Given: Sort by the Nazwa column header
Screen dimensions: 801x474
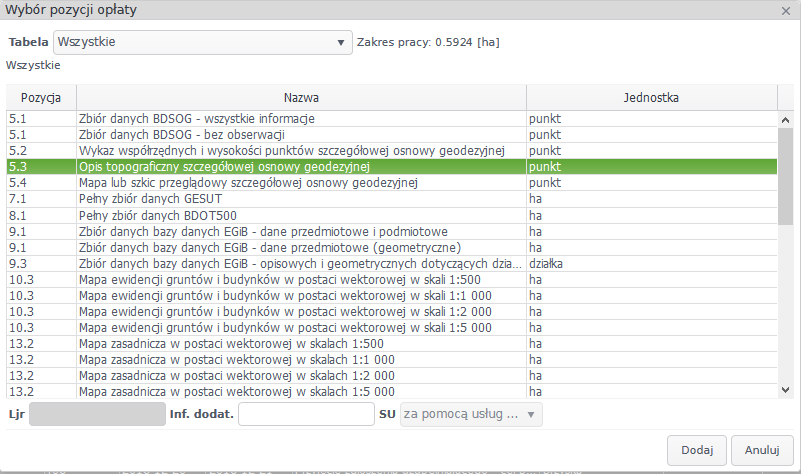Looking at the screenshot, I should [301, 98].
